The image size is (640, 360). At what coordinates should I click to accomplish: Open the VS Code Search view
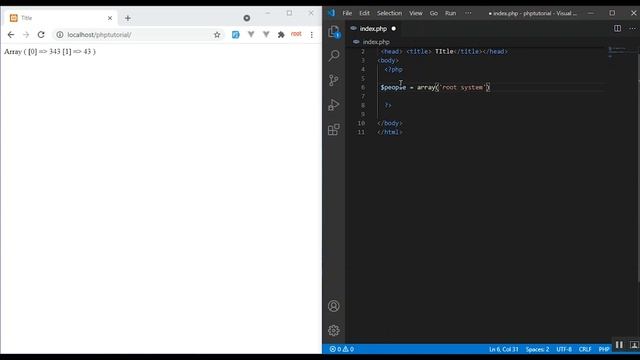point(333,56)
